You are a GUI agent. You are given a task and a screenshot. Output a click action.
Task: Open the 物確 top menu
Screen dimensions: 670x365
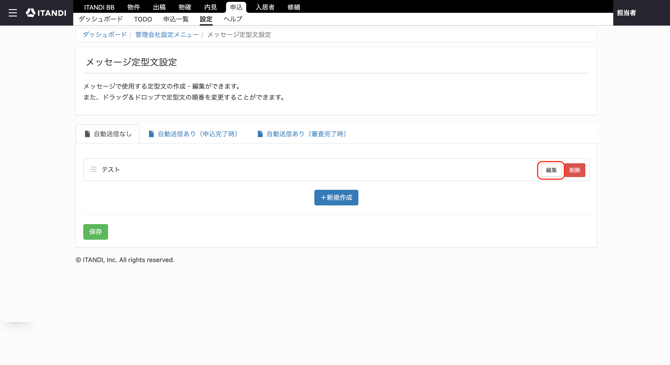[x=185, y=7]
